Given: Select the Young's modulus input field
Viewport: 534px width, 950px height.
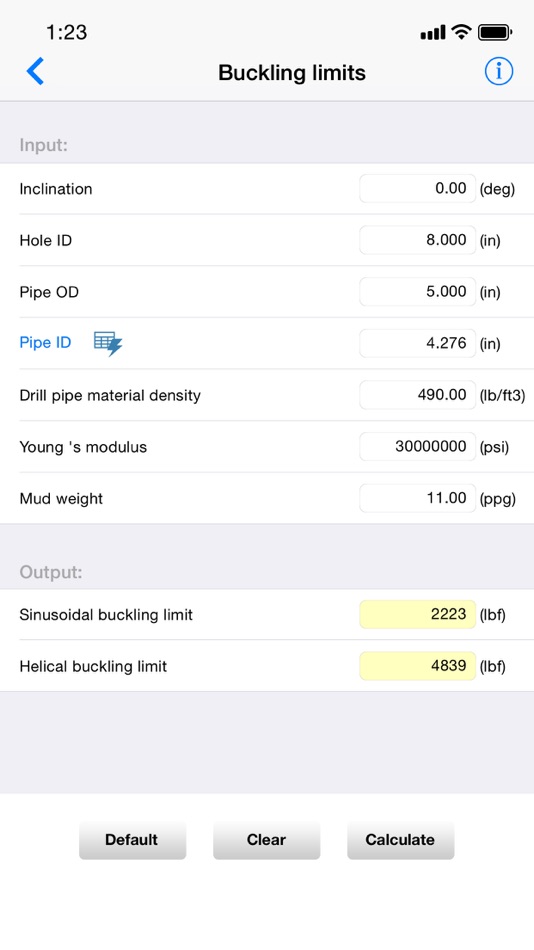Looking at the screenshot, I should pos(418,447).
